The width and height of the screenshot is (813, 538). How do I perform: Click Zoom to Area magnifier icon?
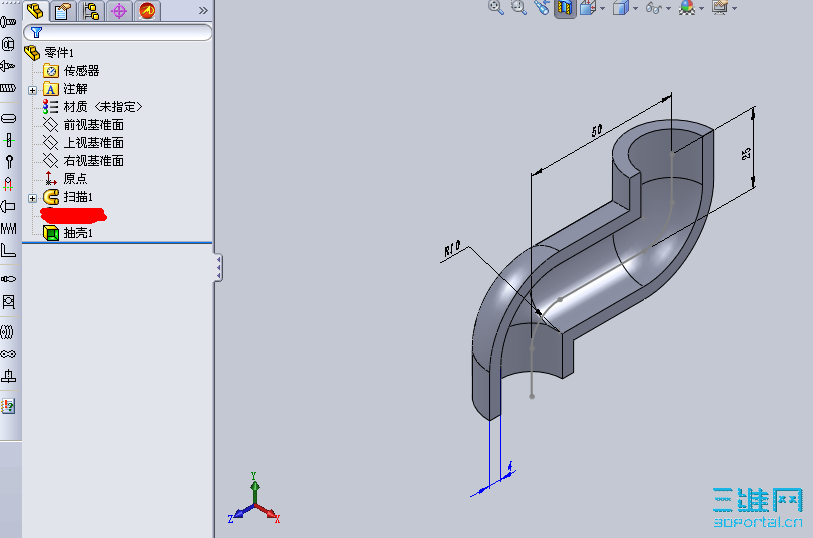518,7
